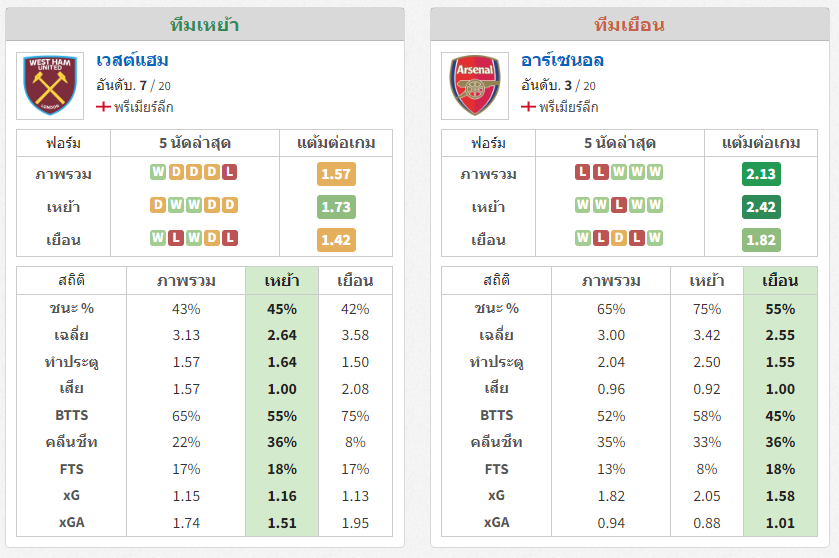
Task: Select the ภาพรวม column header in West Ham stats
Action: click(x=186, y=281)
